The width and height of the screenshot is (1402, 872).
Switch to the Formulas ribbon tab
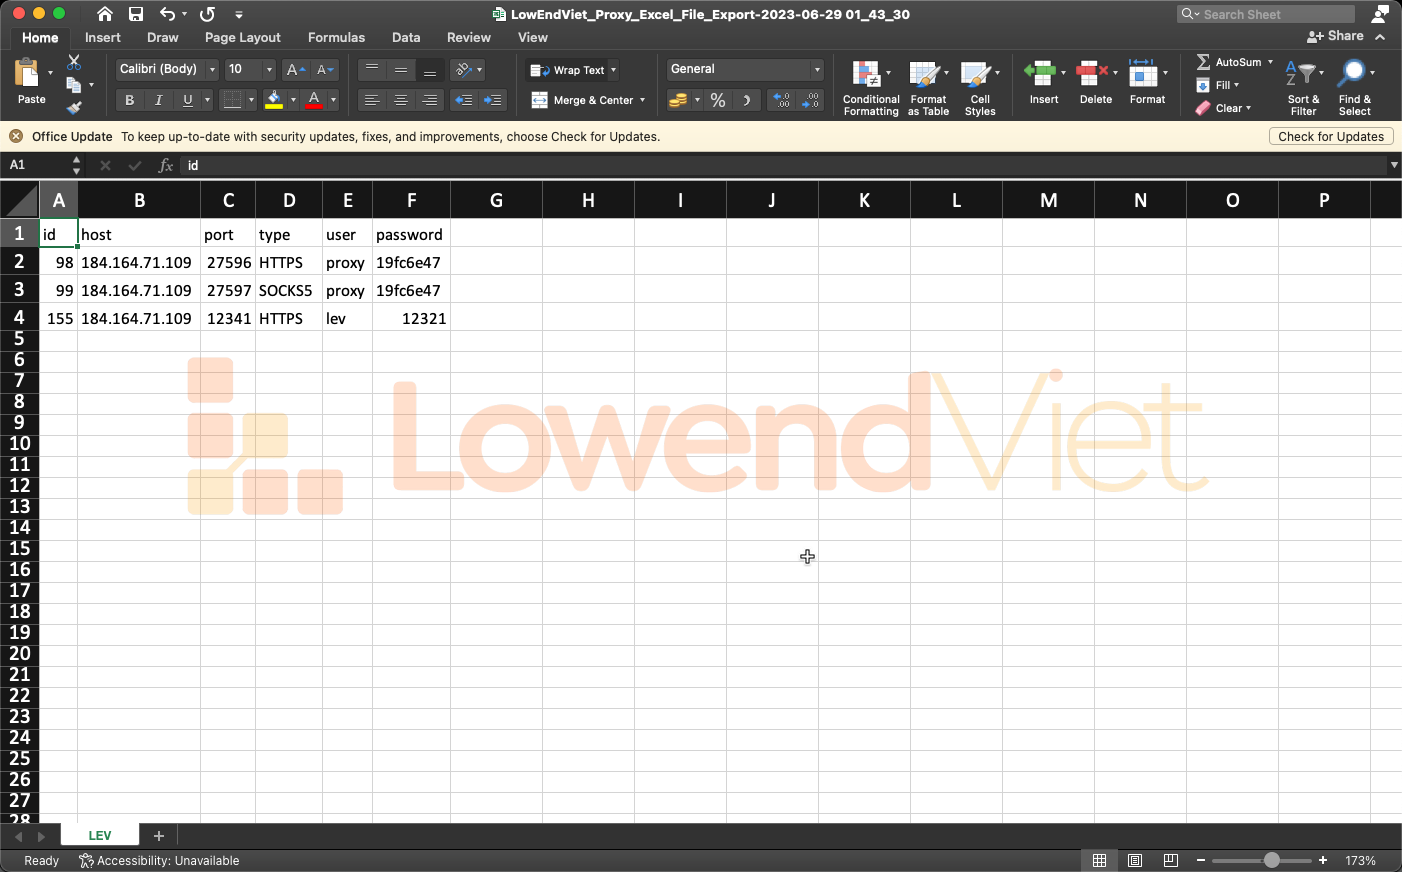tap(336, 37)
